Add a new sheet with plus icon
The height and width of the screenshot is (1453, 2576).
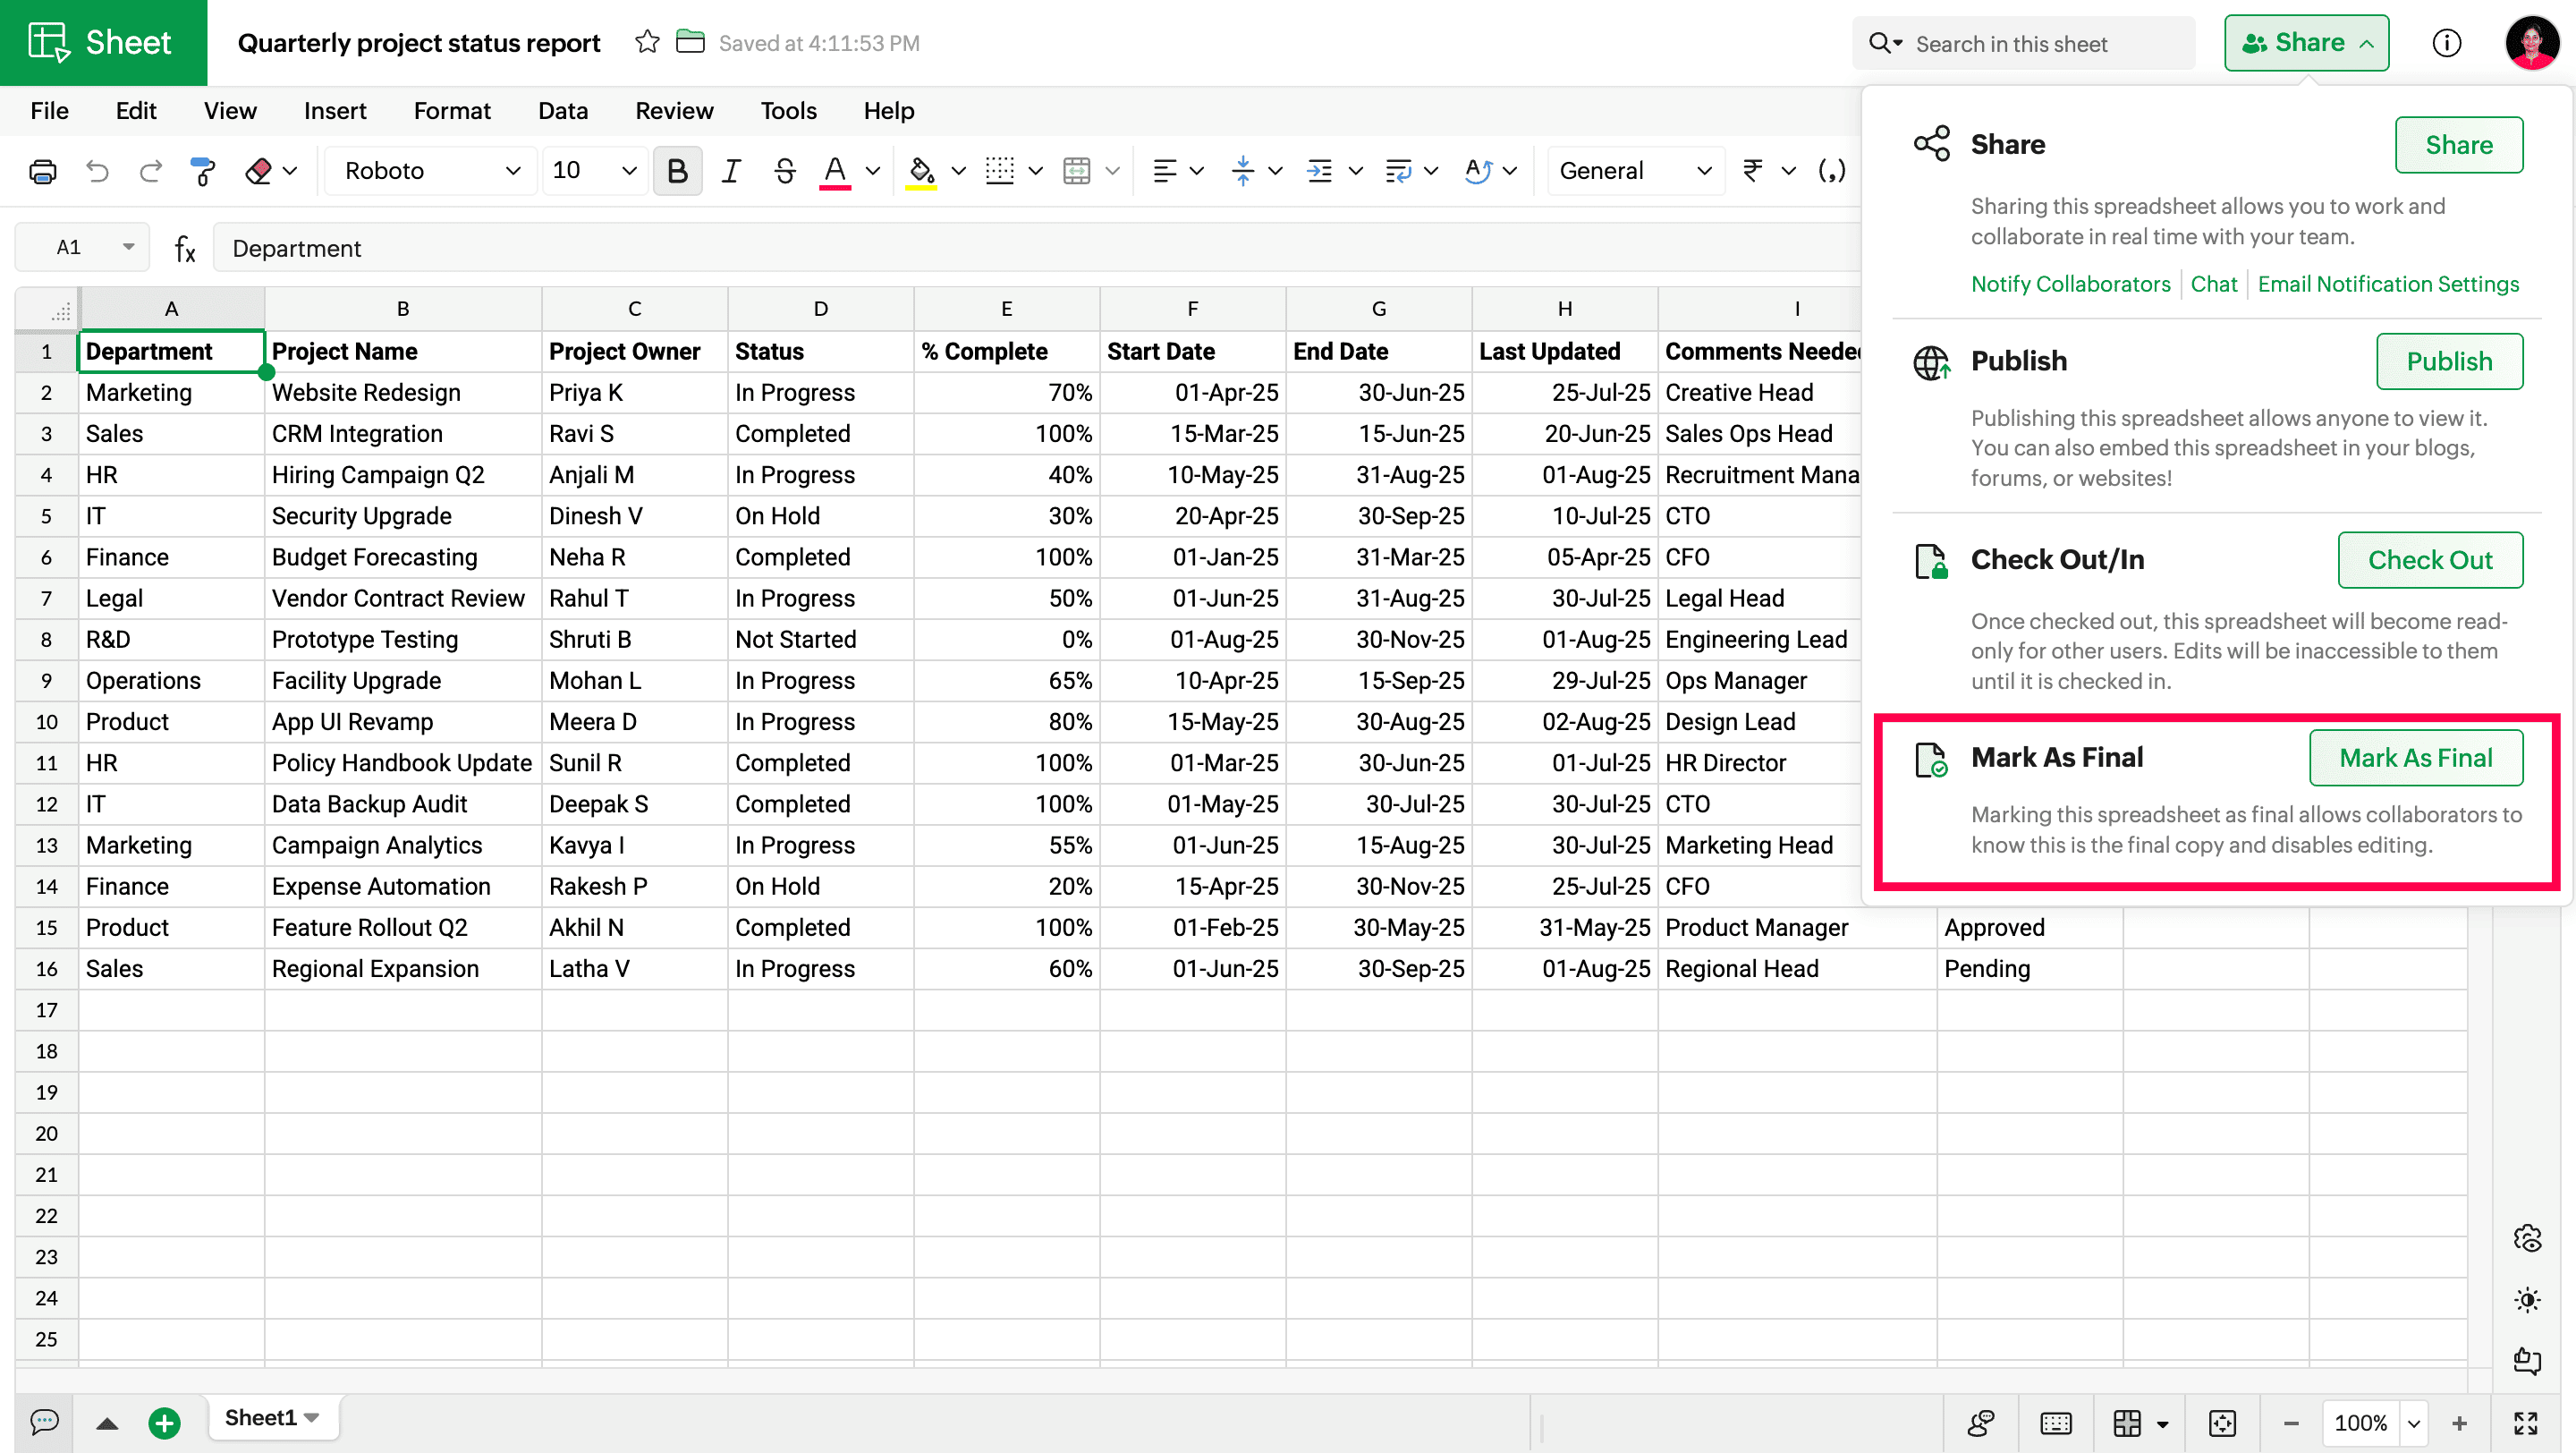point(164,1421)
